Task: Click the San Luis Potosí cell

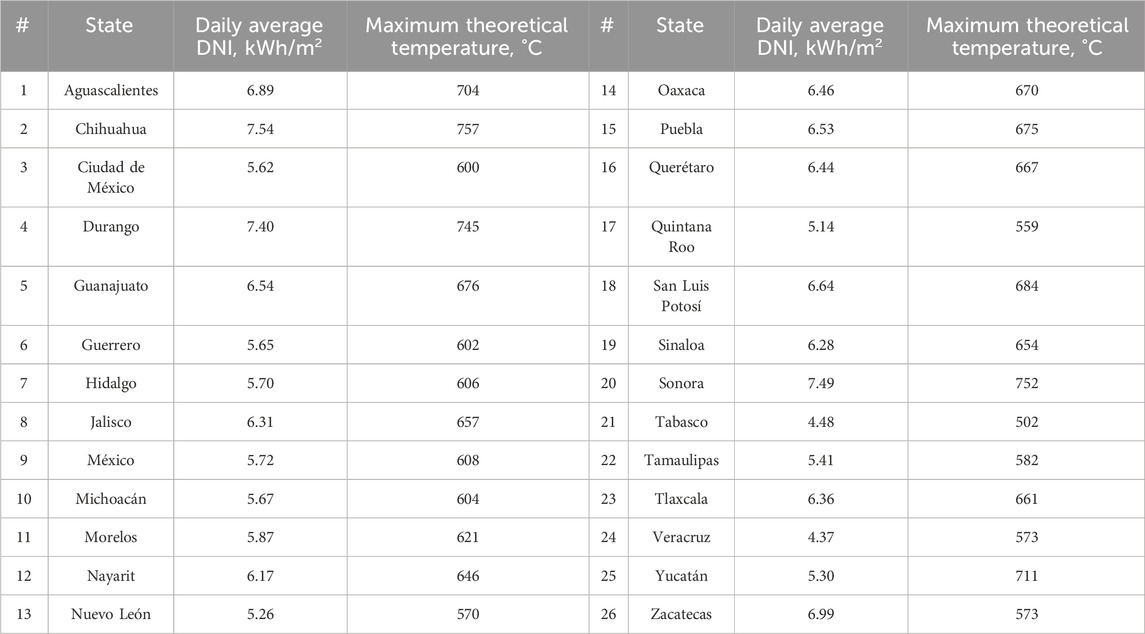Action: tap(681, 295)
